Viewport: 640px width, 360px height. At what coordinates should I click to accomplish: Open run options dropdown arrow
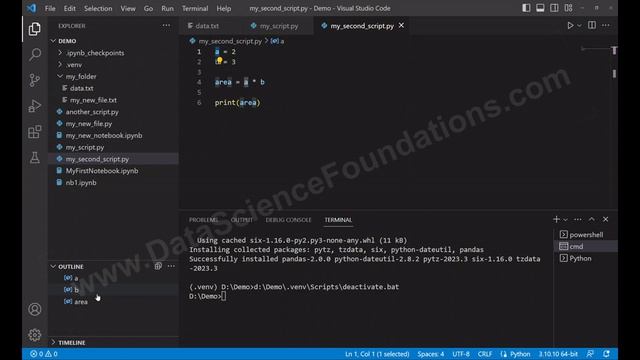click(579, 25)
